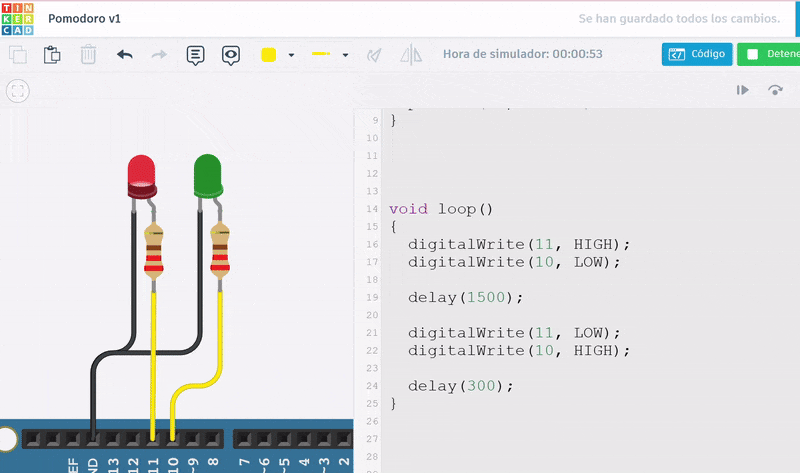Click the zoom to fit icon
Screen dimensions: 800x473
coord(17,91)
